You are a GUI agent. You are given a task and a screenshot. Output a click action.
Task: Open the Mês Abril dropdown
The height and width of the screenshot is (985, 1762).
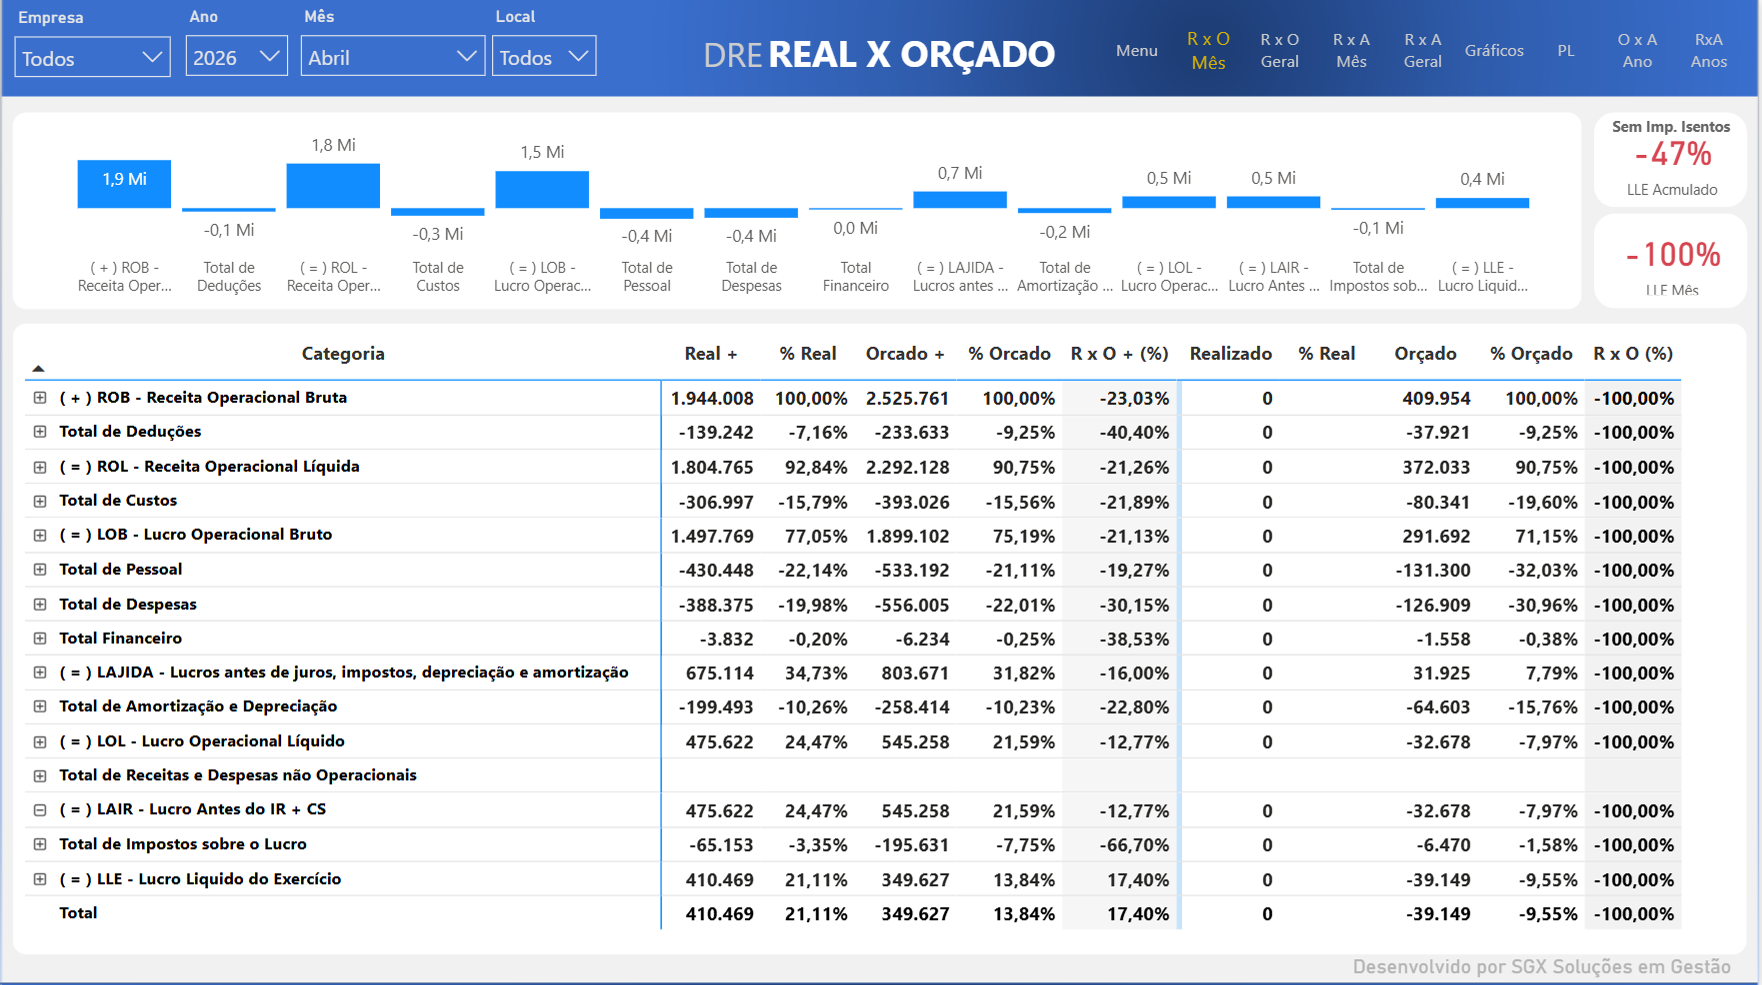tap(392, 57)
